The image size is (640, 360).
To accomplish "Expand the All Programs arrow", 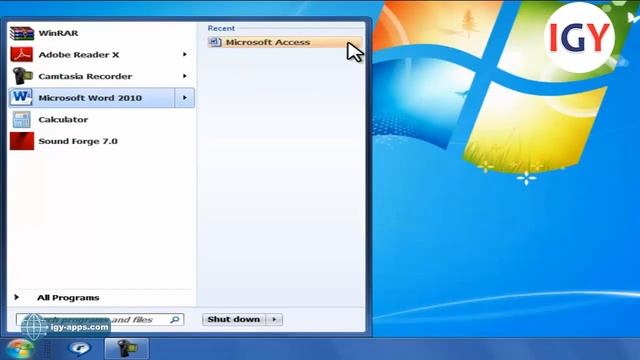I will pos(17,297).
